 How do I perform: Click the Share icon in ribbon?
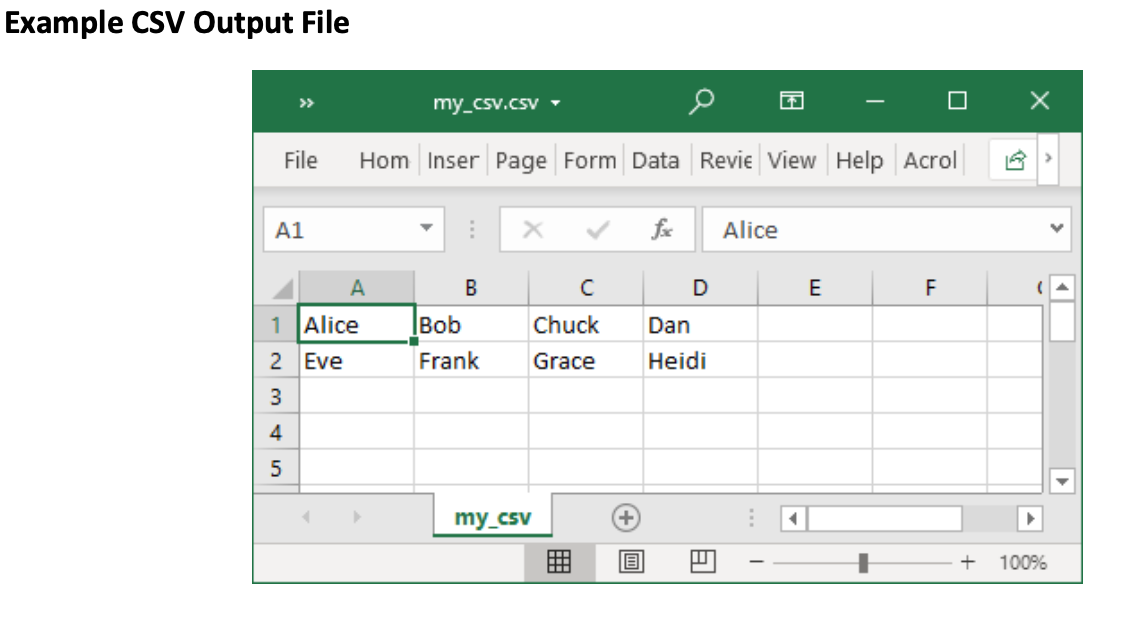coord(1015,160)
